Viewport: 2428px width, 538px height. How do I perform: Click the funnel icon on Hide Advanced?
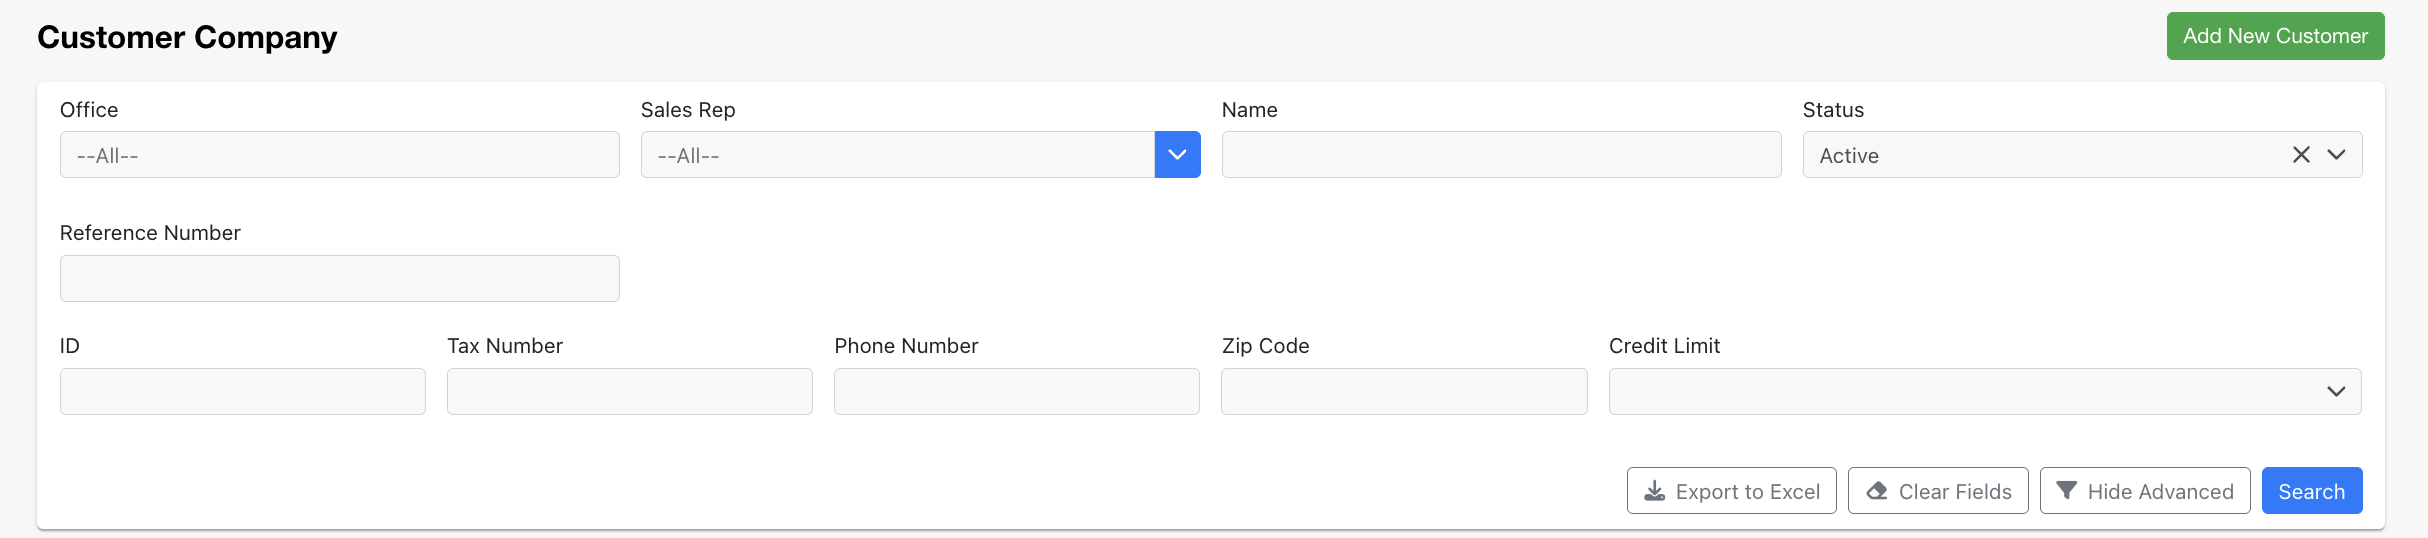point(2066,491)
